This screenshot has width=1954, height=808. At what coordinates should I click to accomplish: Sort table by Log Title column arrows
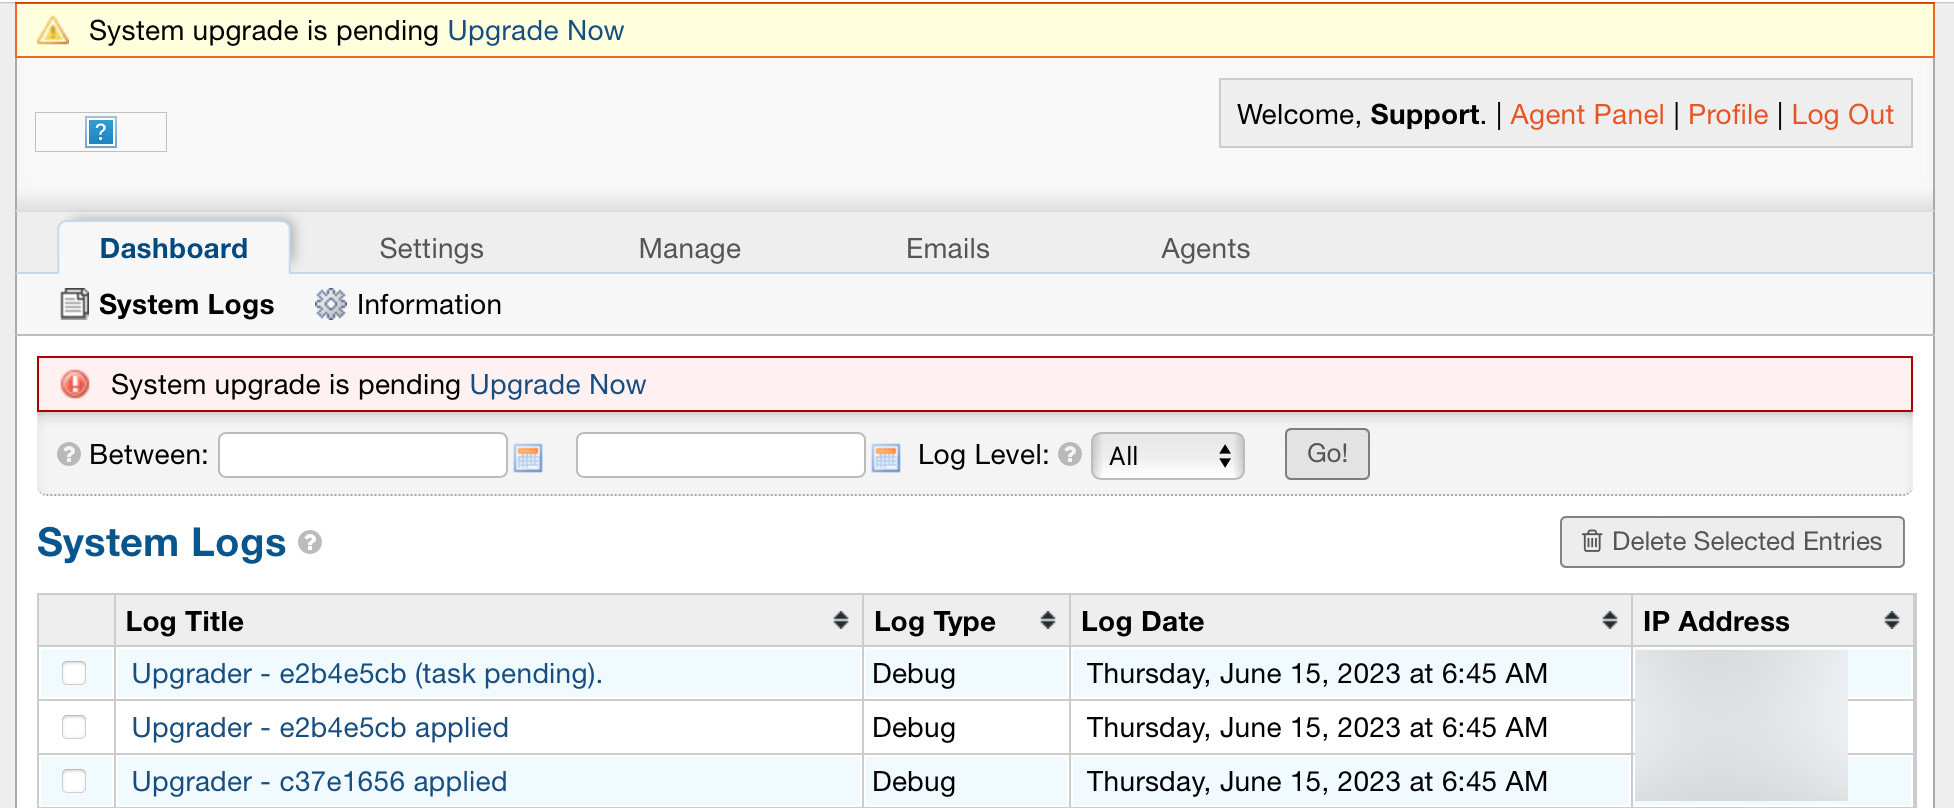[840, 621]
